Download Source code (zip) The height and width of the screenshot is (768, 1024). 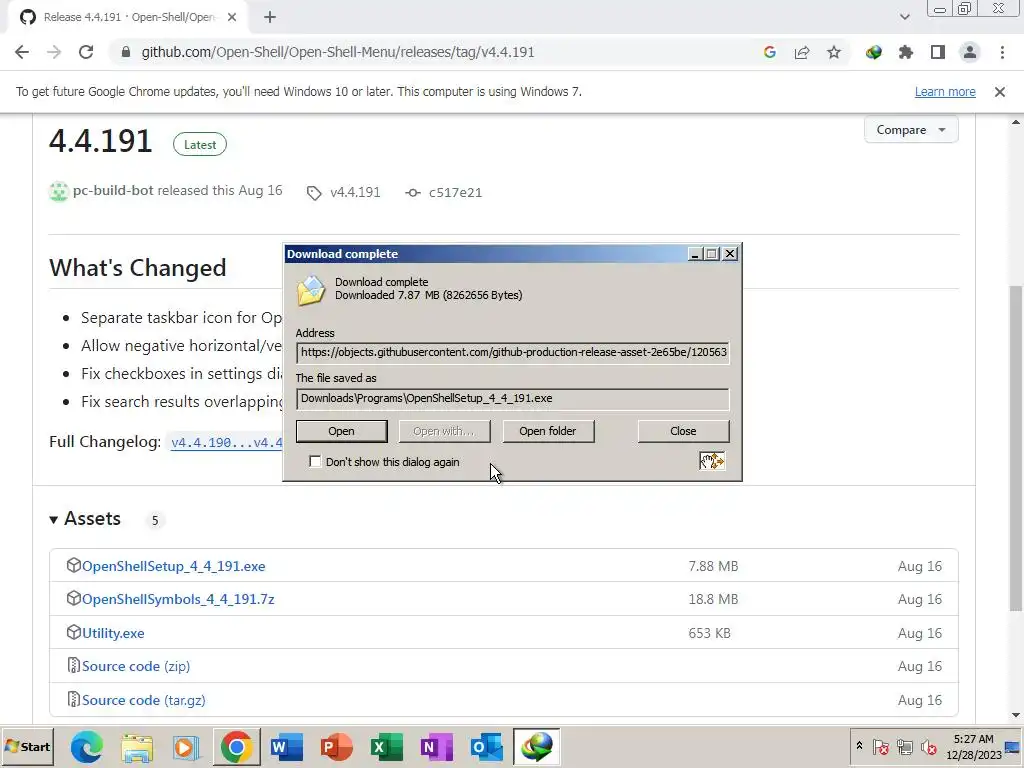[x=136, y=667]
